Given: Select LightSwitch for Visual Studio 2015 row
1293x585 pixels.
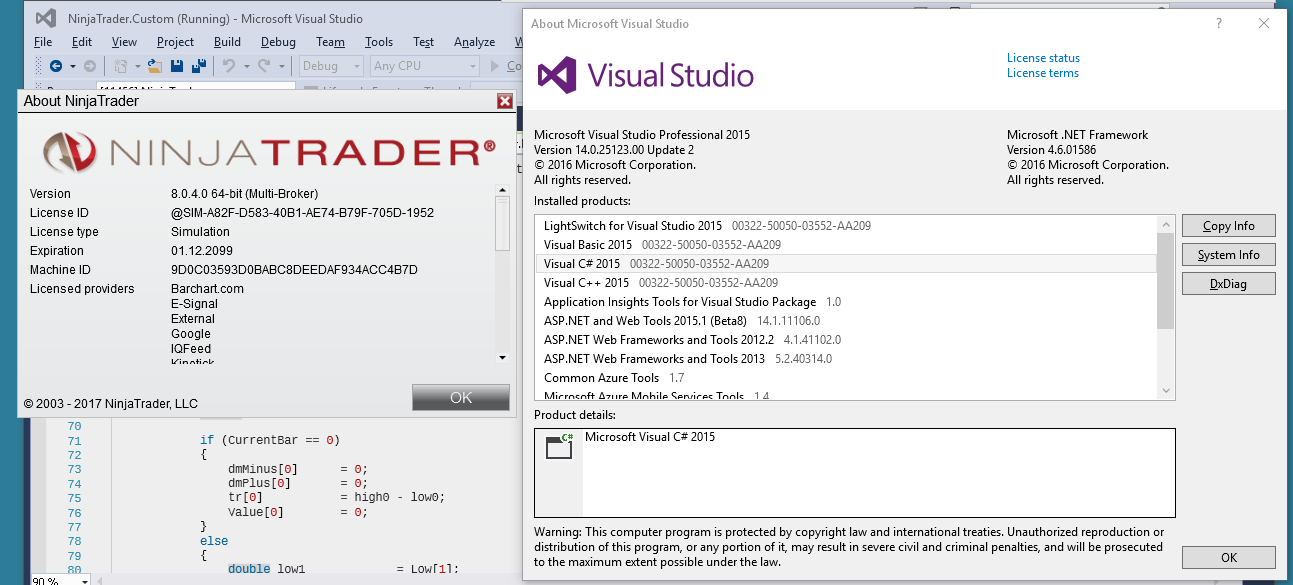Looking at the screenshot, I should (846, 226).
